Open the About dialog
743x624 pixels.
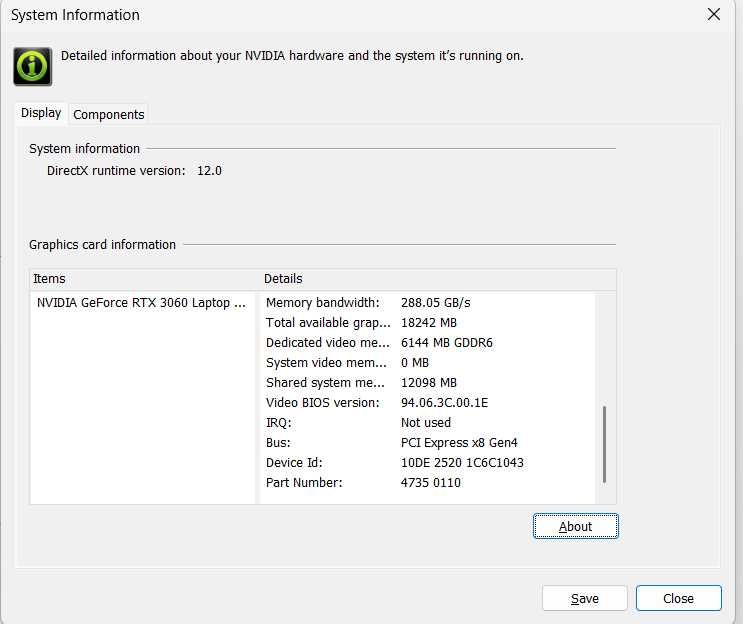[575, 526]
